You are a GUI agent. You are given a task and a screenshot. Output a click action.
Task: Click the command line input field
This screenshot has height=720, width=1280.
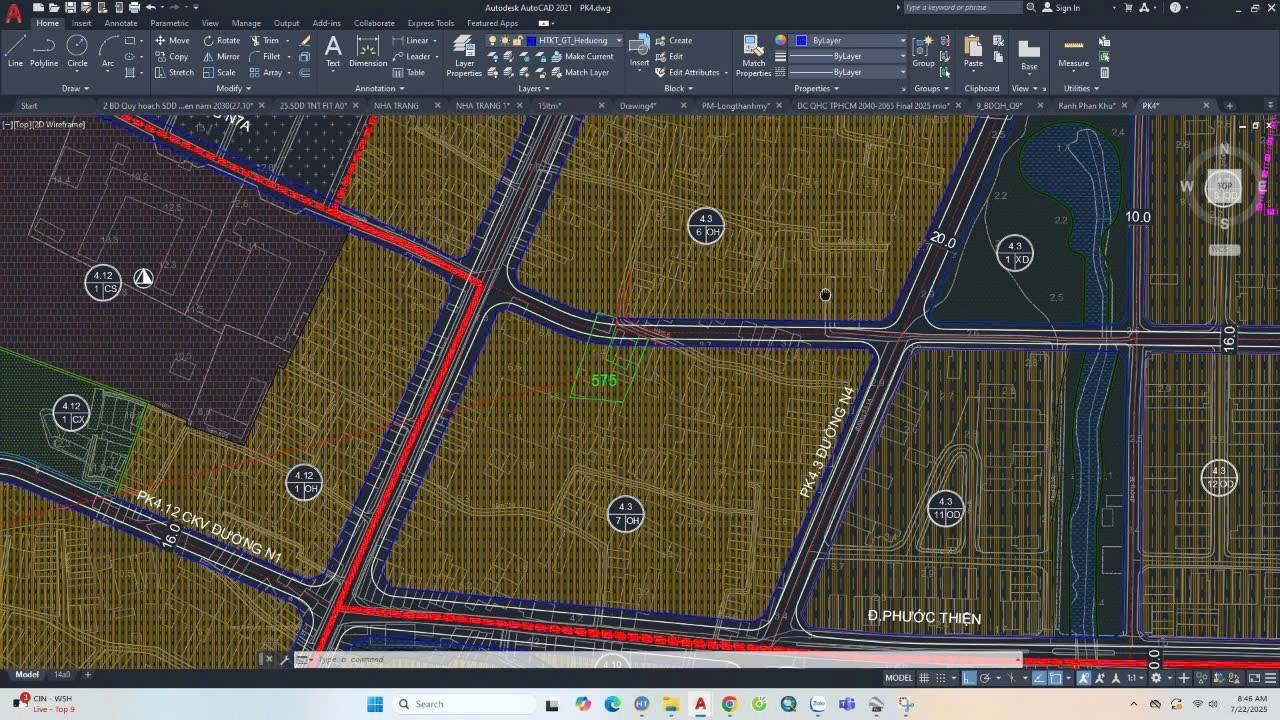(650, 659)
